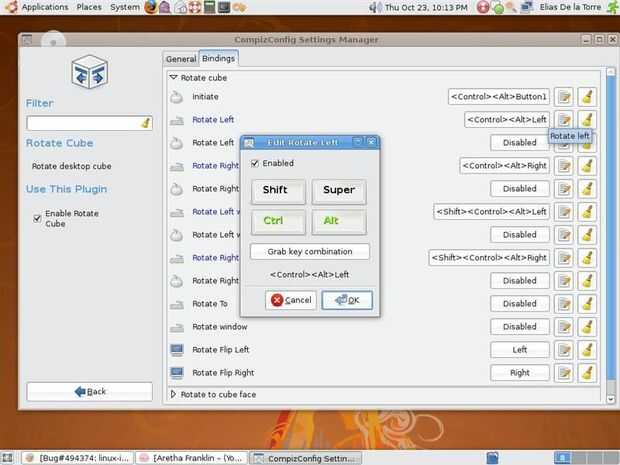
Task: Open the Applications menu
Action: click(45, 7)
